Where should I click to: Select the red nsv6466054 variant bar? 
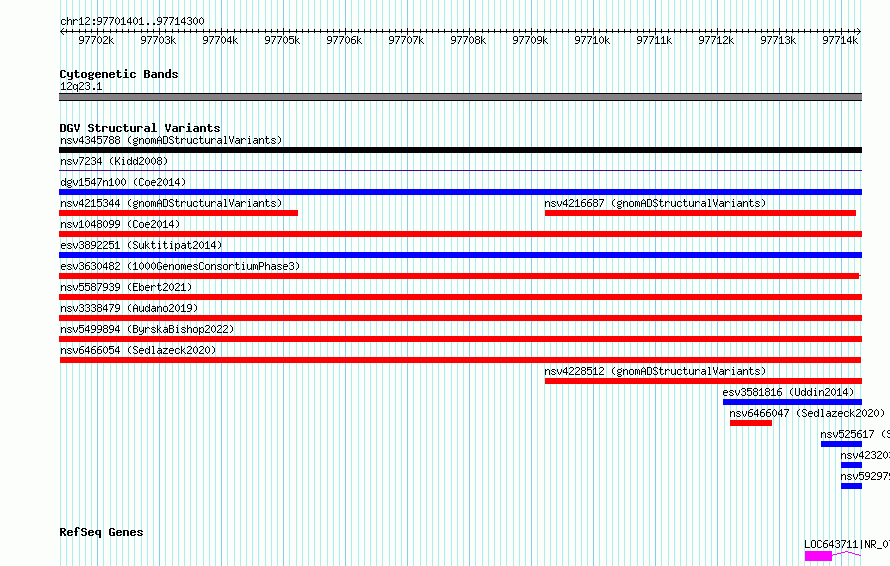tap(460, 360)
